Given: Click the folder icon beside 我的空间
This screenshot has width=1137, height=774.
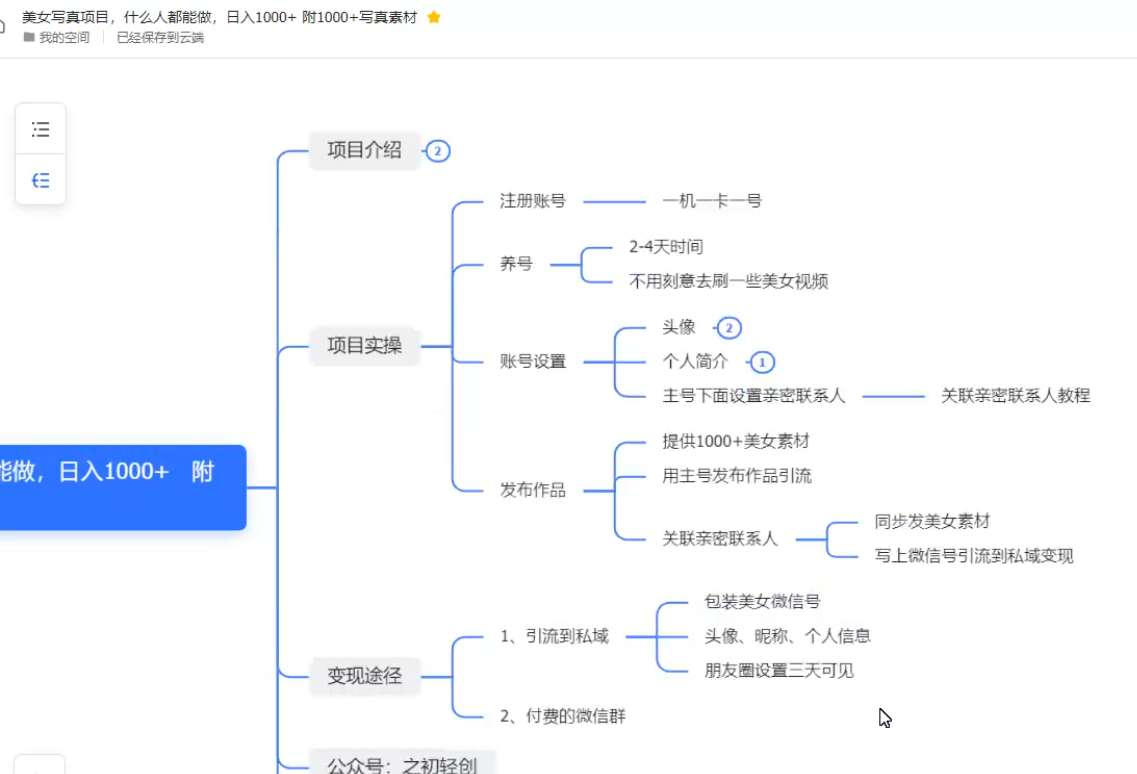Looking at the screenshot, I should point(29,38).
